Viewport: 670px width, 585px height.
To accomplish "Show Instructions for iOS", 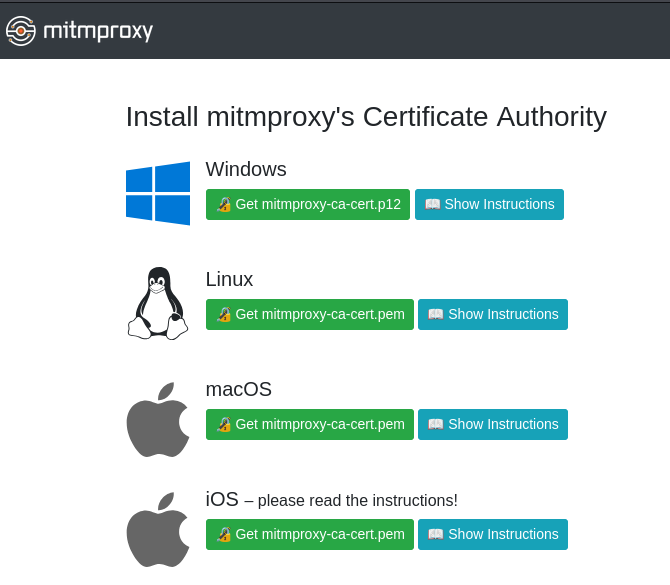I will tap(493, 534).
